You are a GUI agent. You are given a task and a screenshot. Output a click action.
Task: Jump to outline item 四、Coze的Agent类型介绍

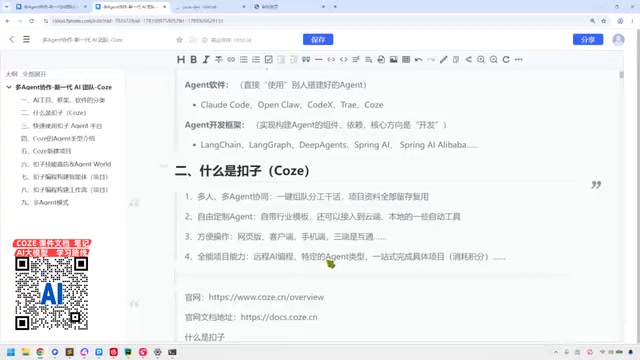coord(58,138)
